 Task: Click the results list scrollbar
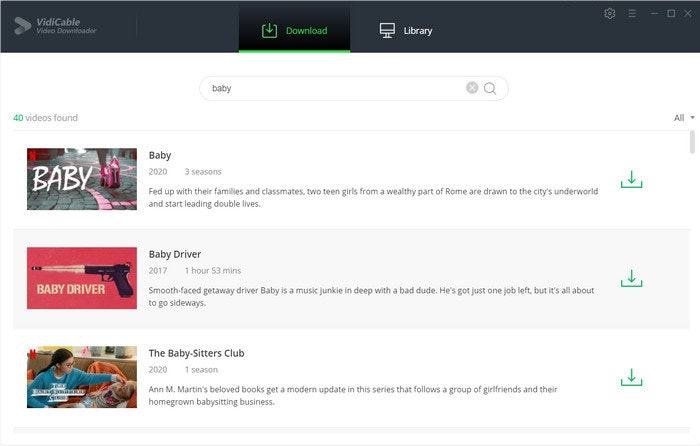click(x=692, y=142)
